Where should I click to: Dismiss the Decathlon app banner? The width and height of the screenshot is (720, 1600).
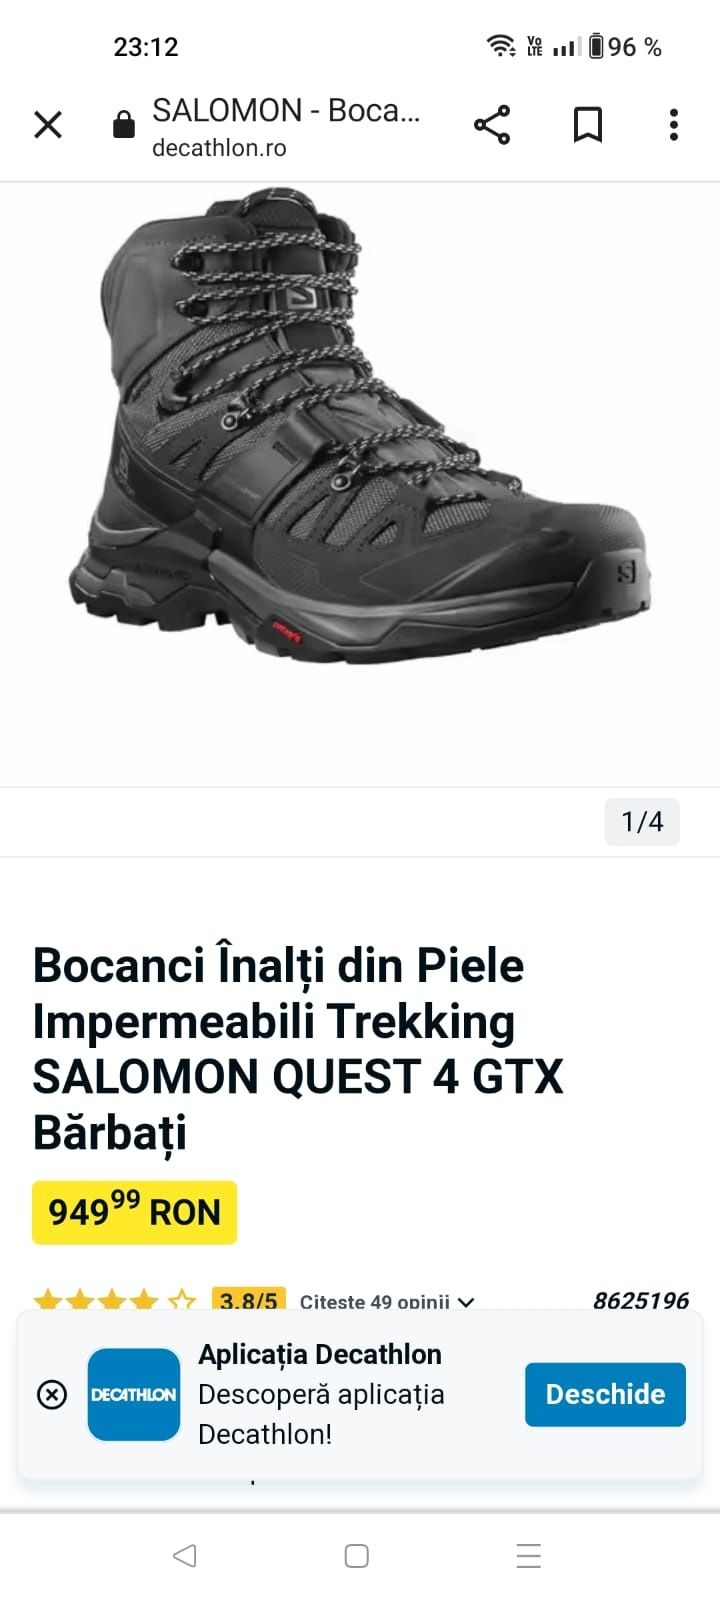(x=52, y=1394)
